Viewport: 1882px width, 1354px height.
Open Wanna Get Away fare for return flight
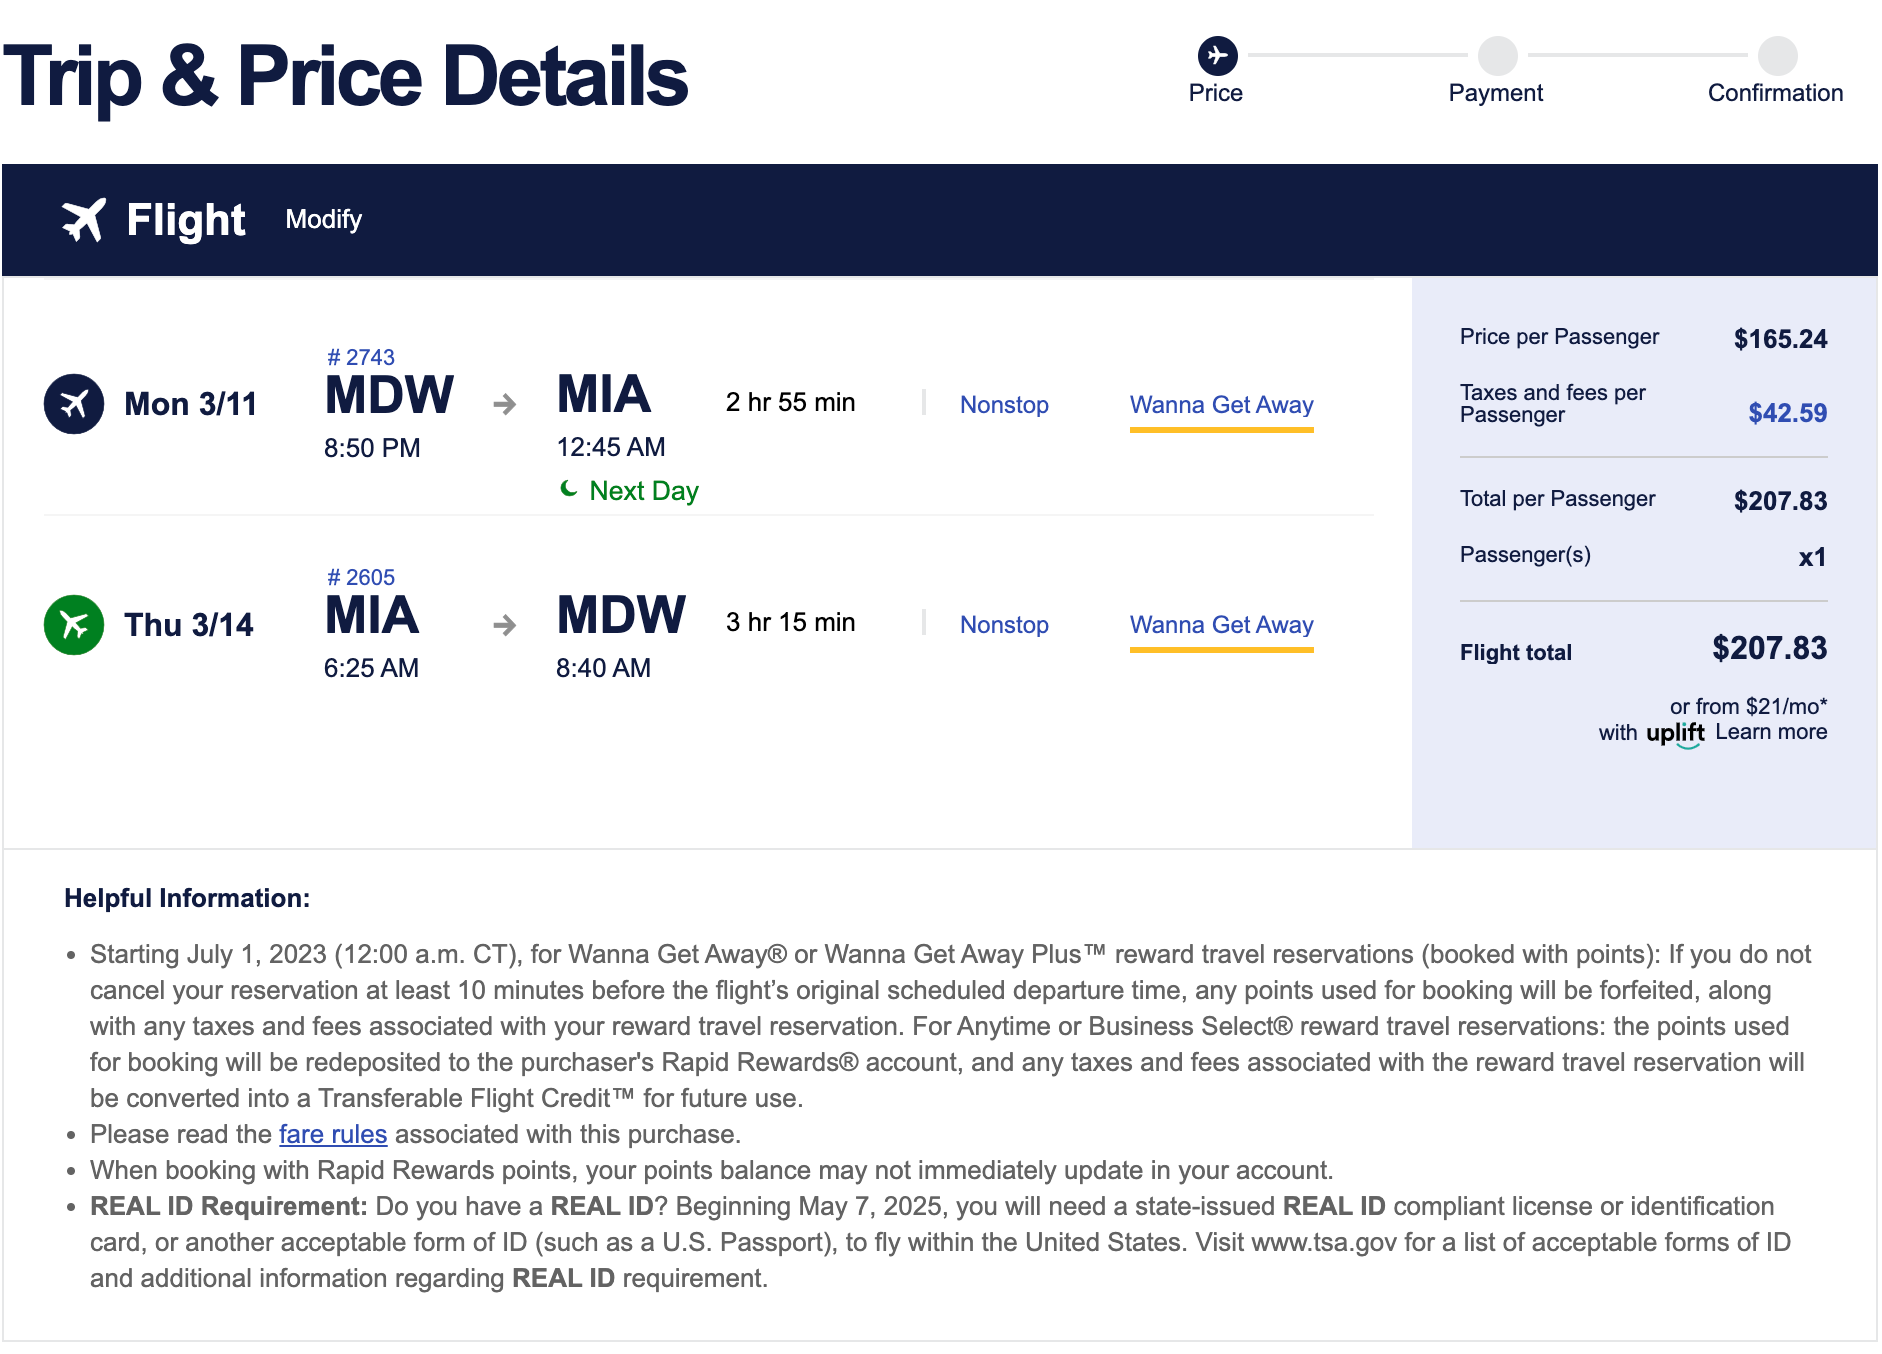(1221, 625)
